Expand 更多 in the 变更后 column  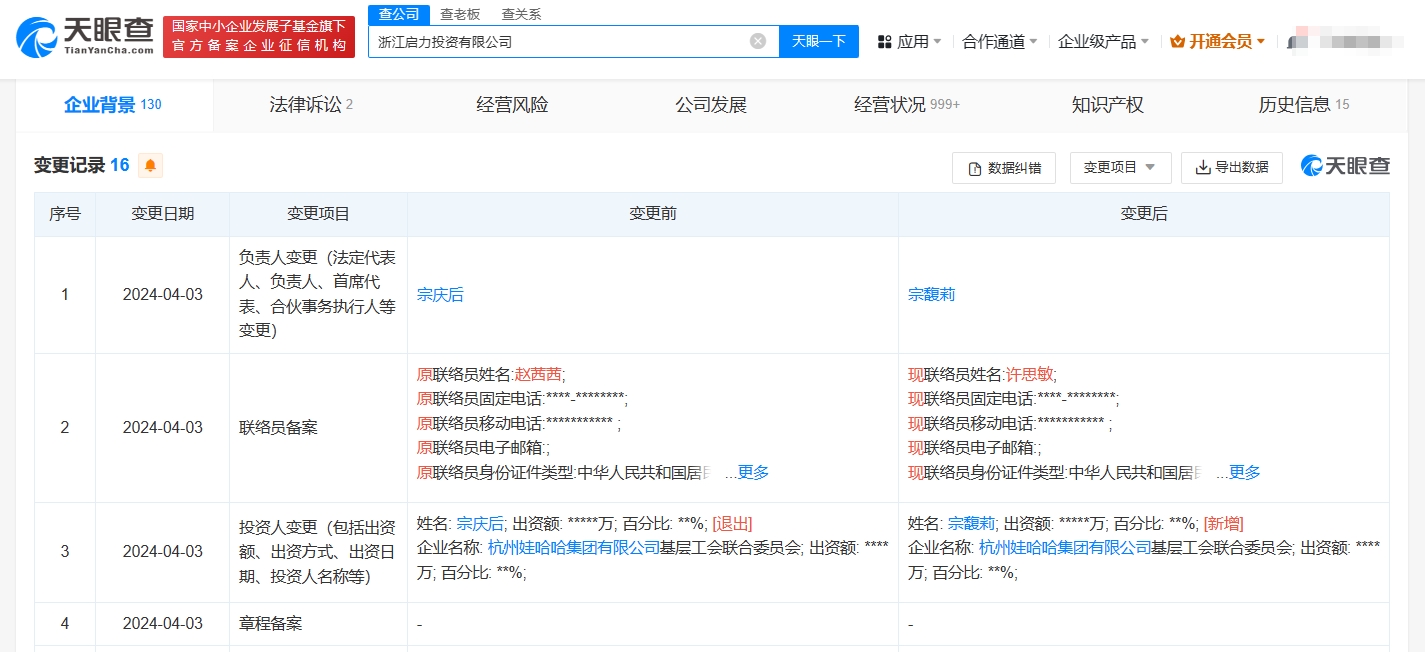click(1244, 472)
